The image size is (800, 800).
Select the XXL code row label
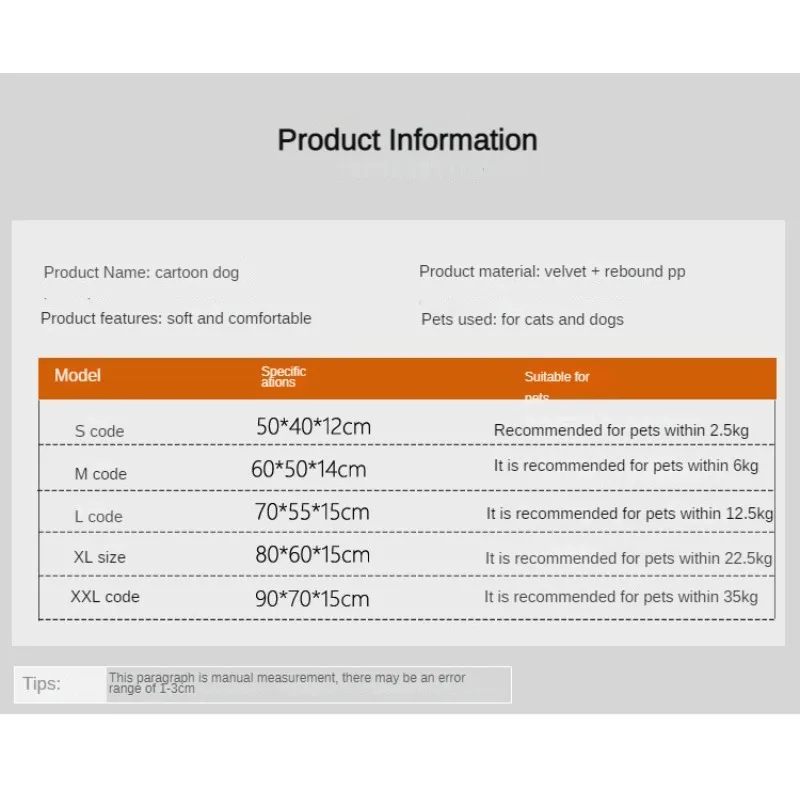pos(105,597)
